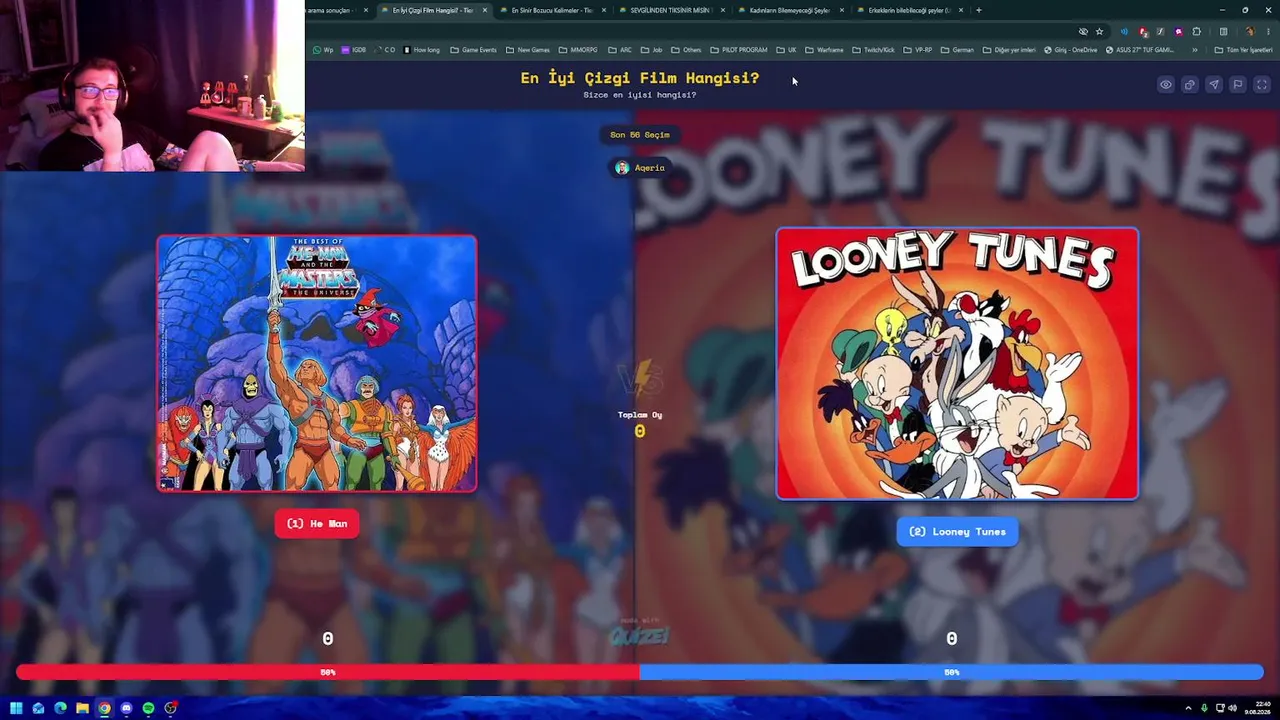Show more bookmarks with the double chevron
Viewport: 1280px width, 720px height.
pos(1195,50)
